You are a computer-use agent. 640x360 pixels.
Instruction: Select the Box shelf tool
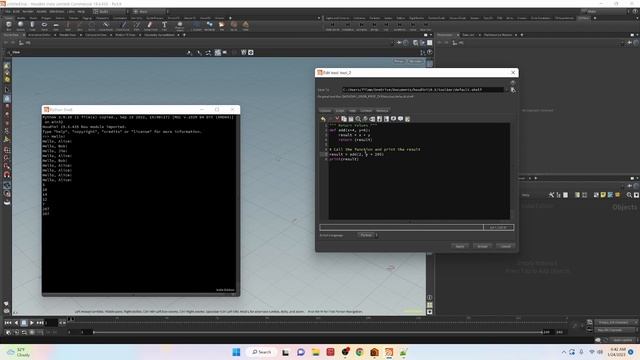pos(9,26)
